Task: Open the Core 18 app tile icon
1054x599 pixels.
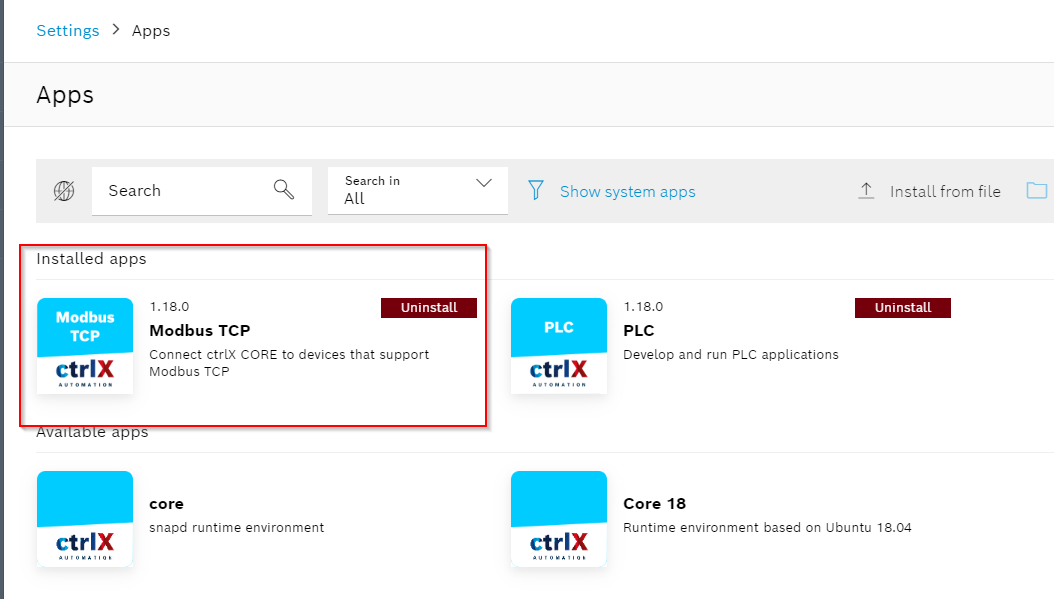Action: [559, 519]
